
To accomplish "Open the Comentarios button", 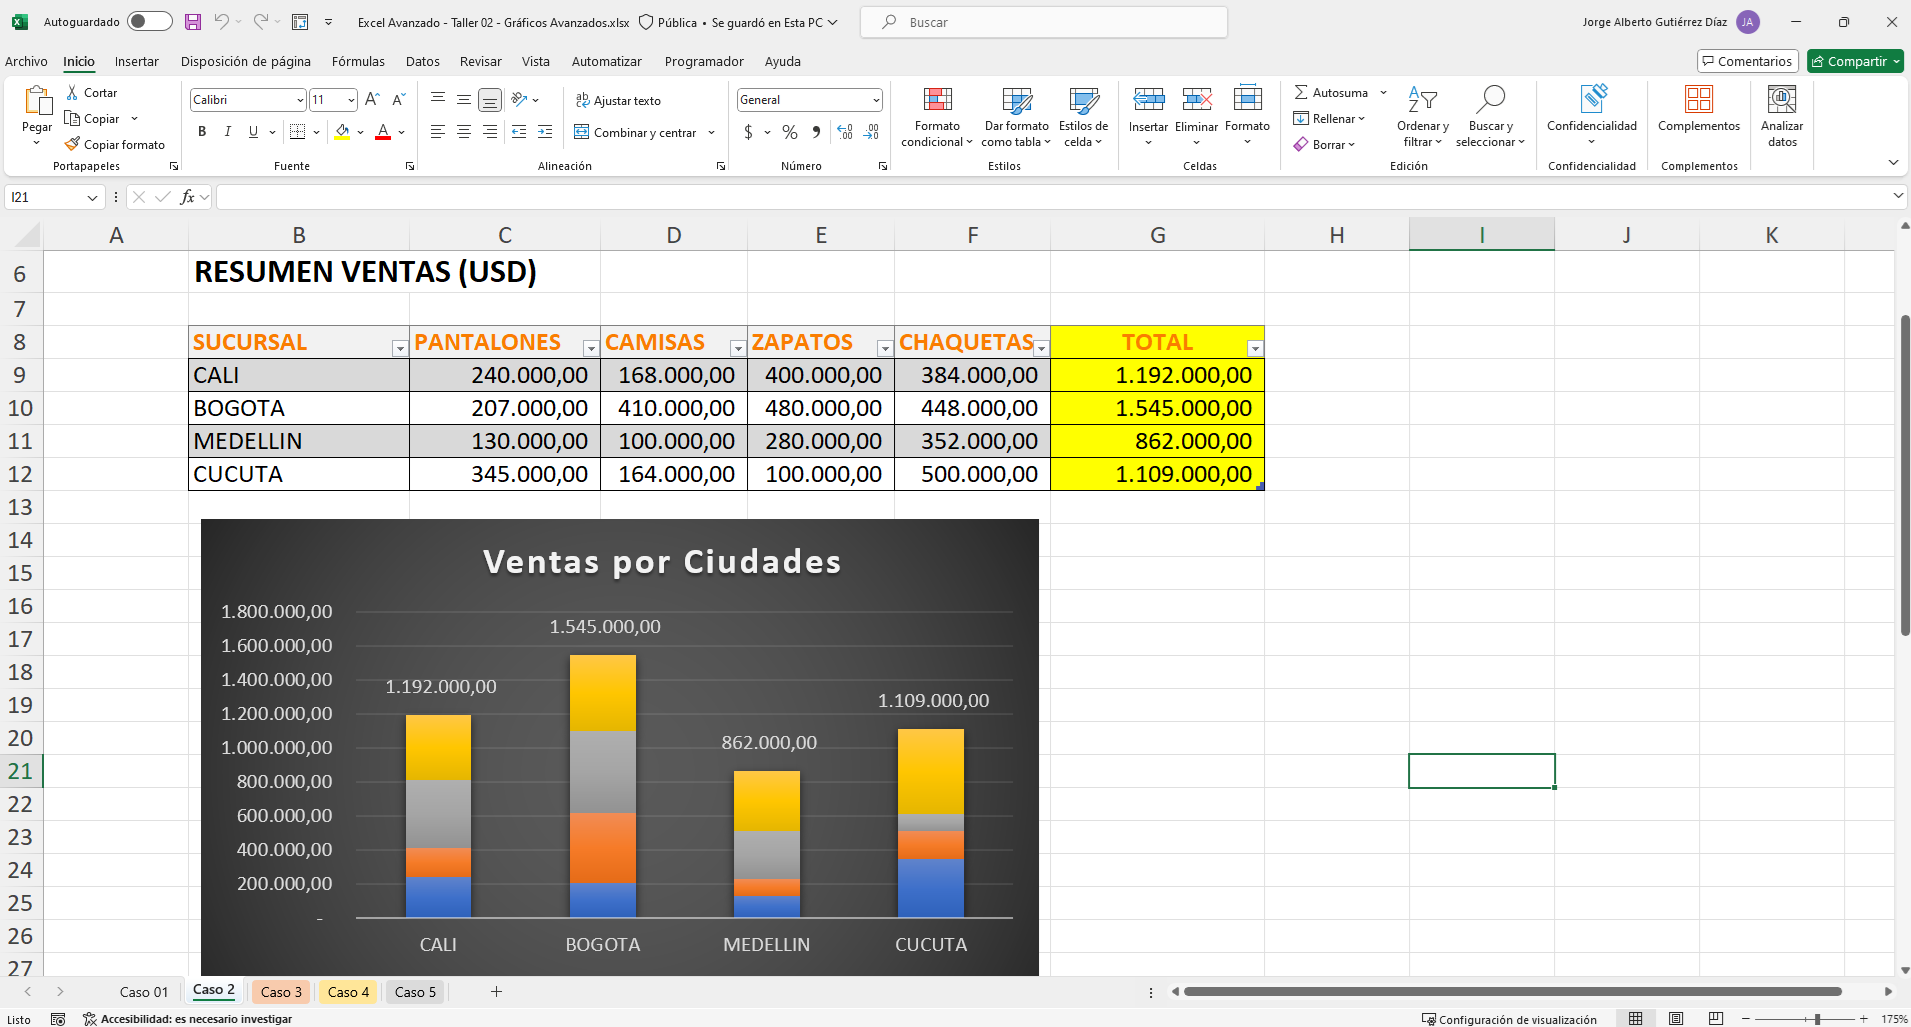I will (1747, 61).
